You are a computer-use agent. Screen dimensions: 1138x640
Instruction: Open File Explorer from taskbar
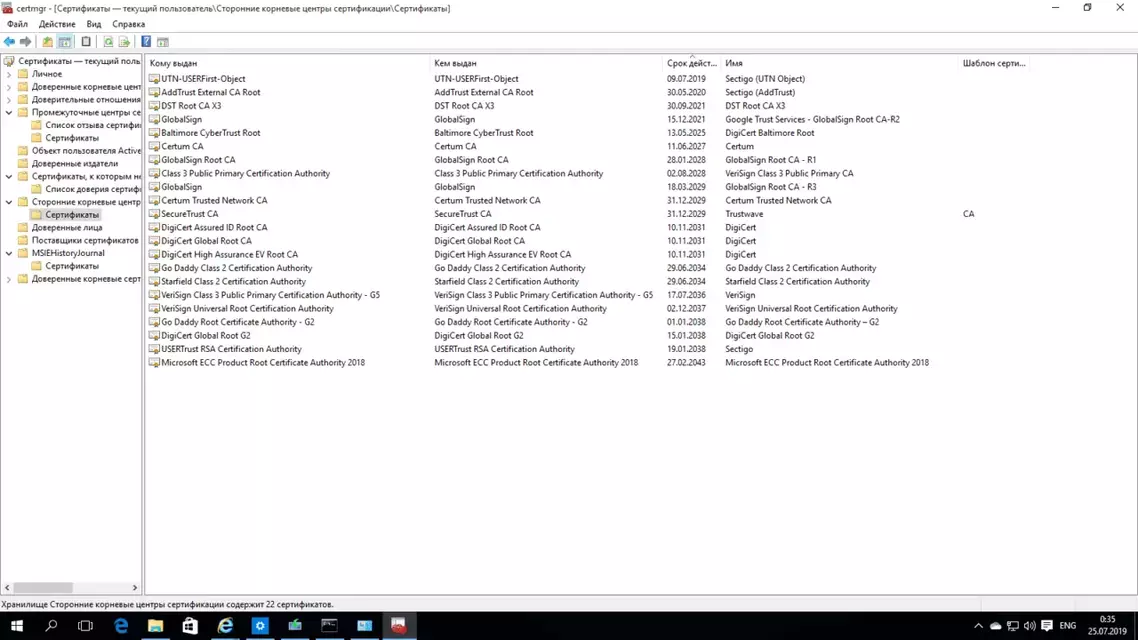click(155, 625)
